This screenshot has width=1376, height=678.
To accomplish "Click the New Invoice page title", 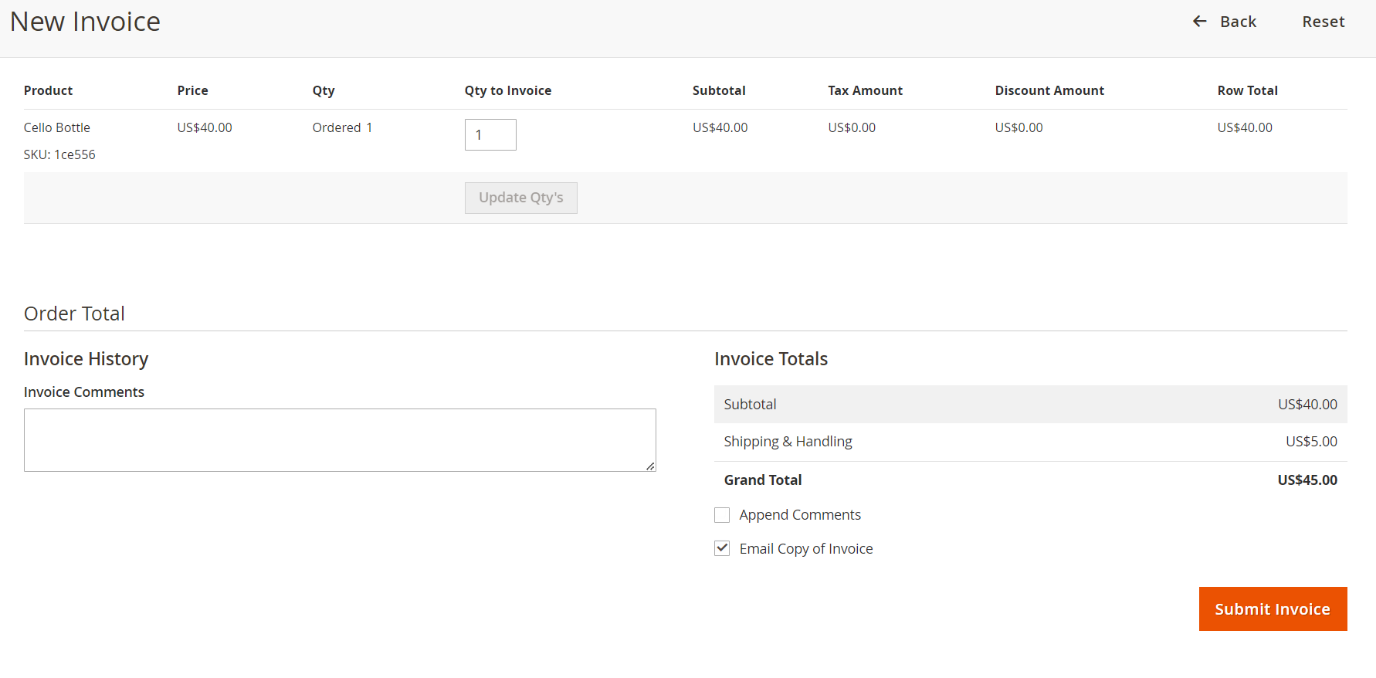I will click(x=85, y=22).
